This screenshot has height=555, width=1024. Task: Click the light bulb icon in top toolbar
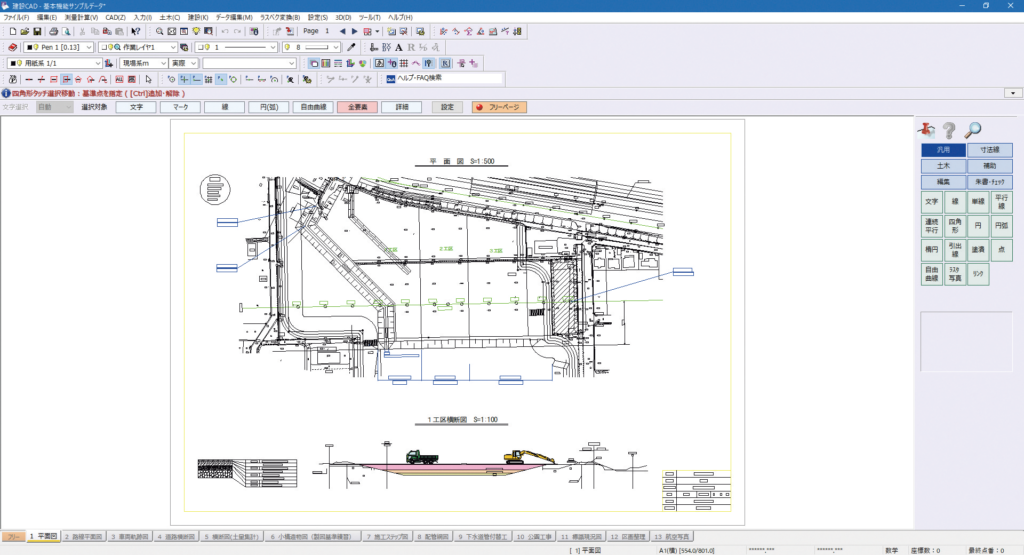196,31
